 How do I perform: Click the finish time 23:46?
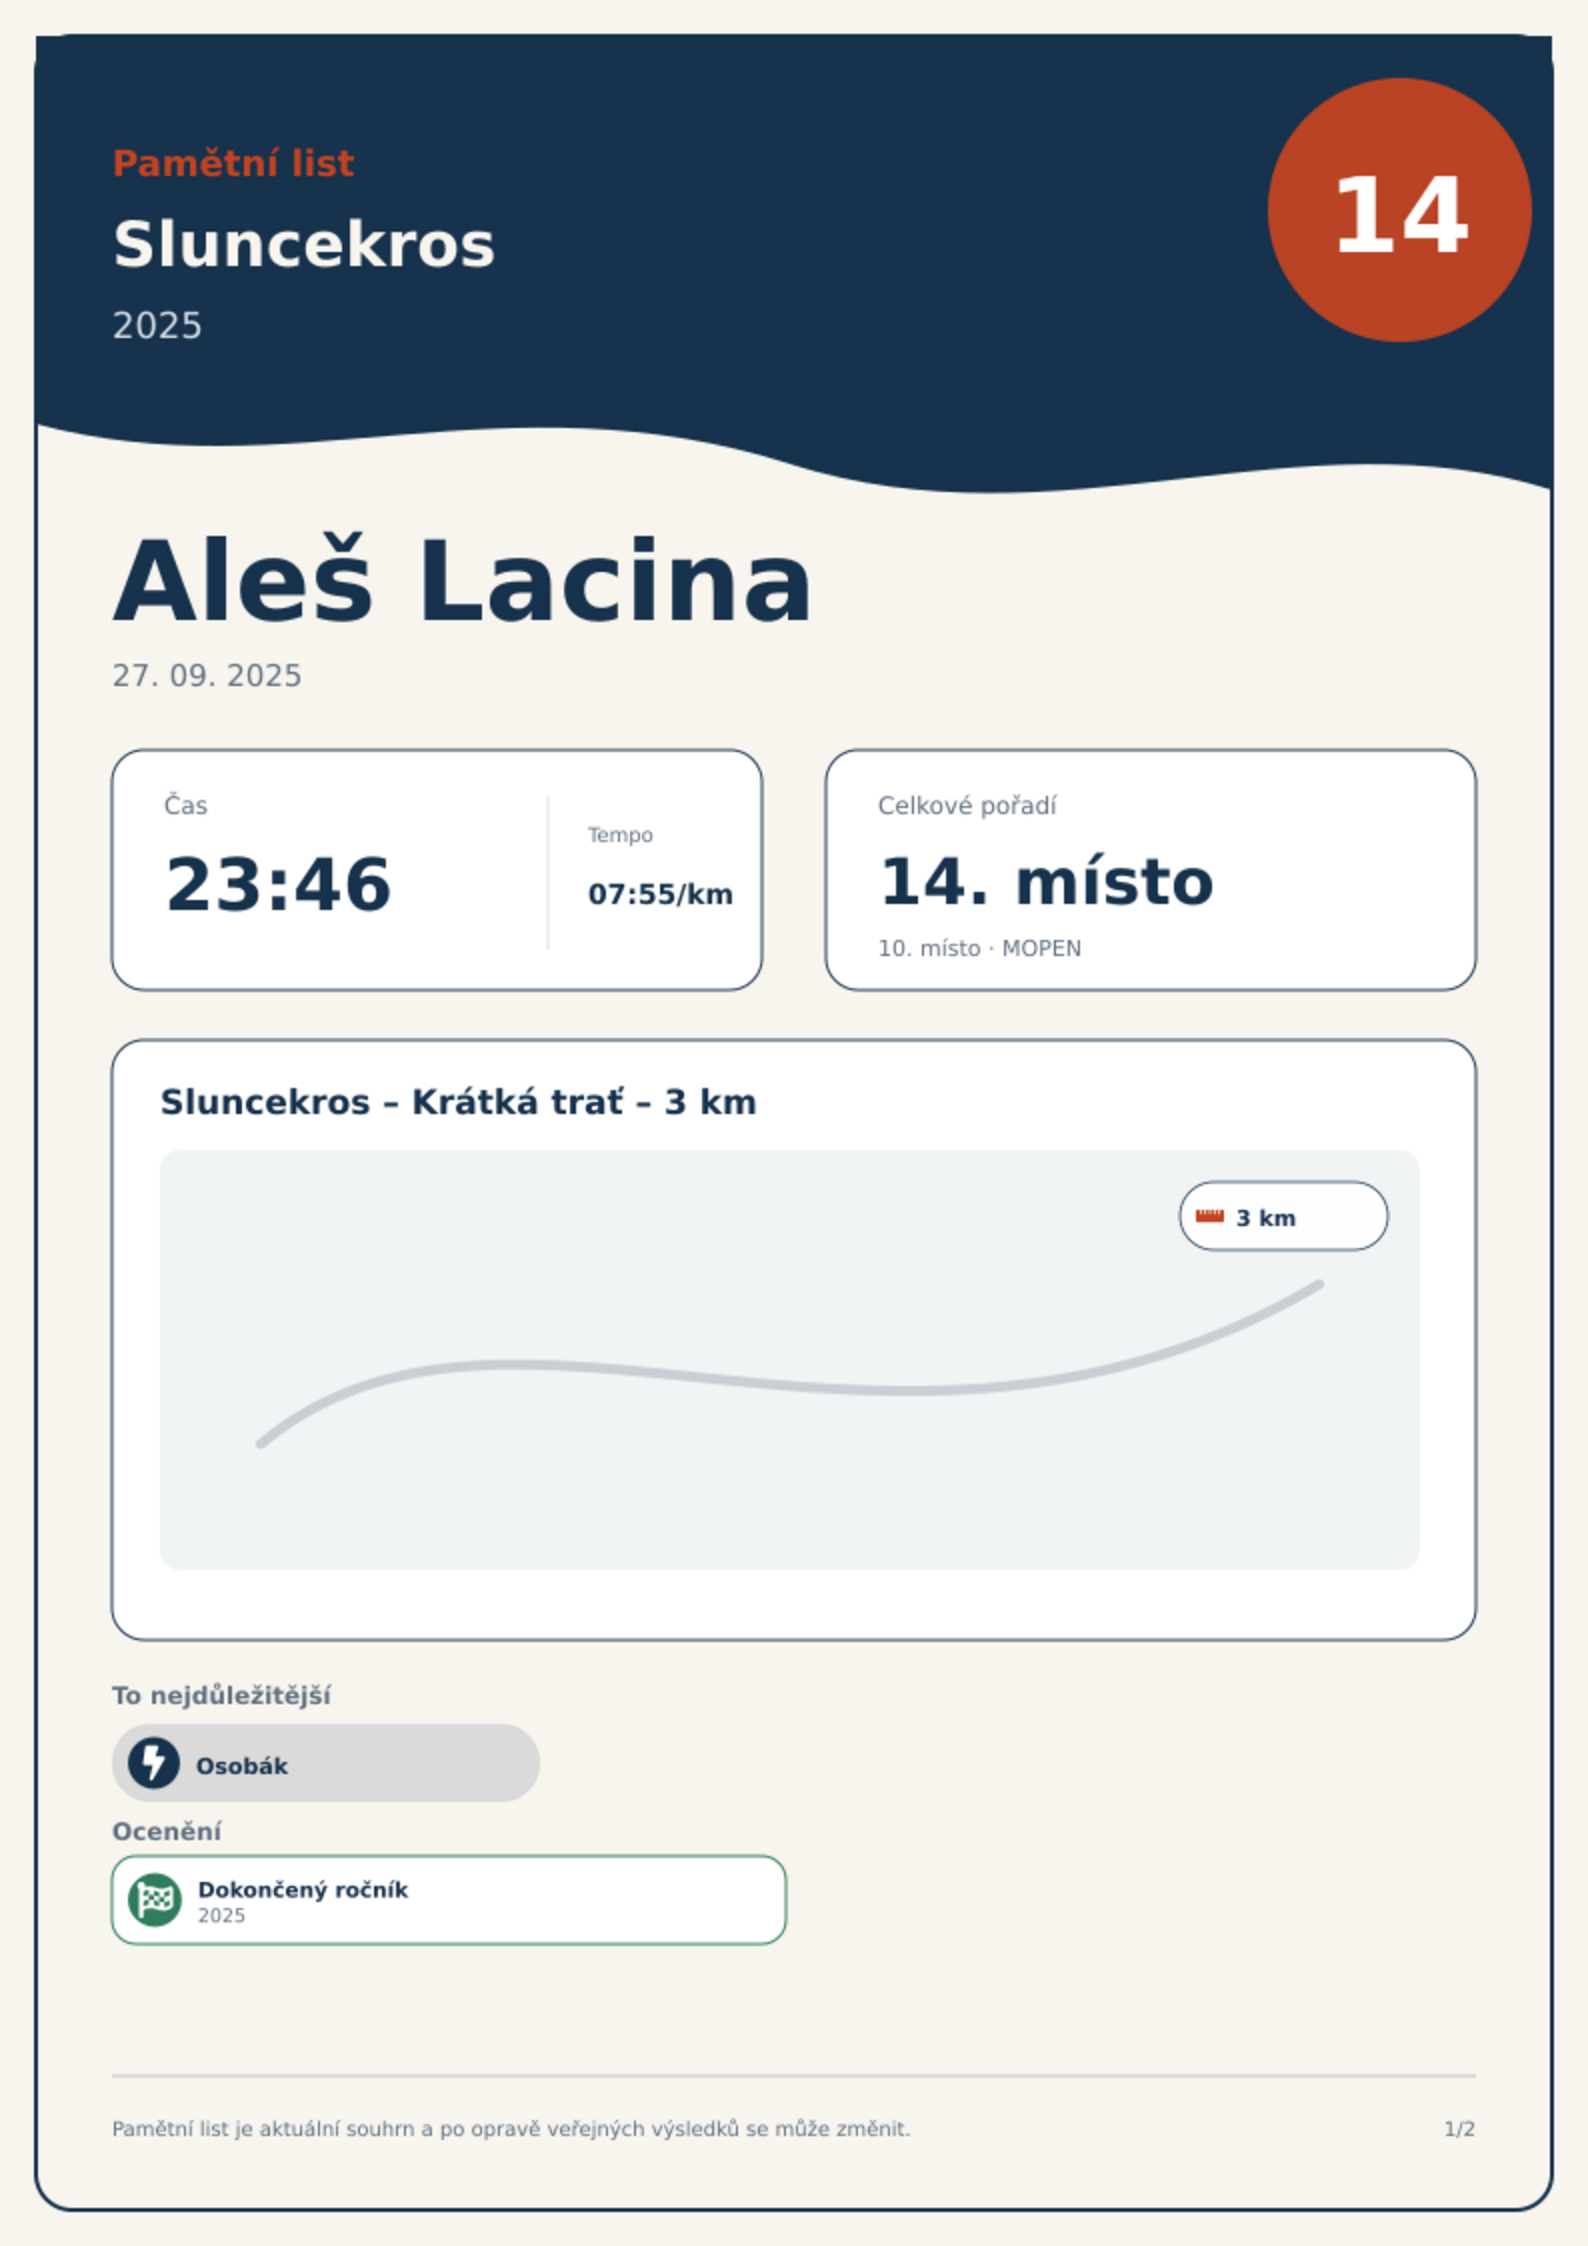278,885
